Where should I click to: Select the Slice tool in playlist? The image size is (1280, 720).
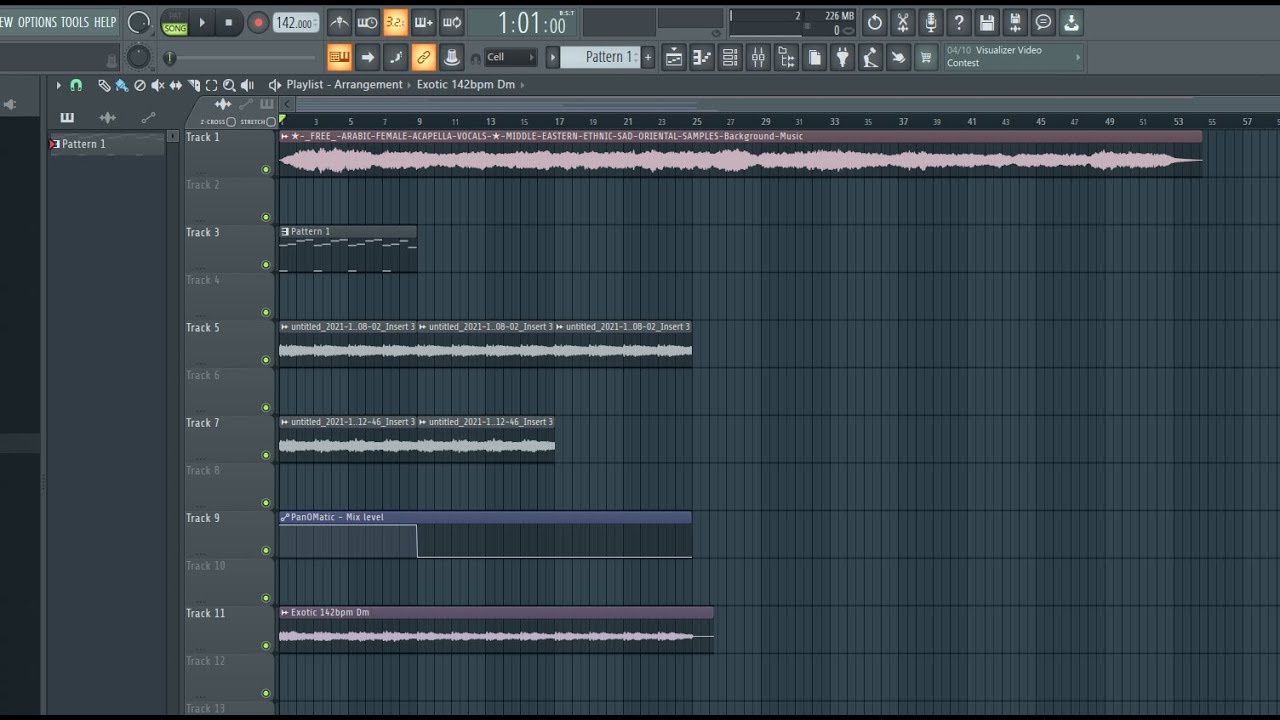coord(194,85)
